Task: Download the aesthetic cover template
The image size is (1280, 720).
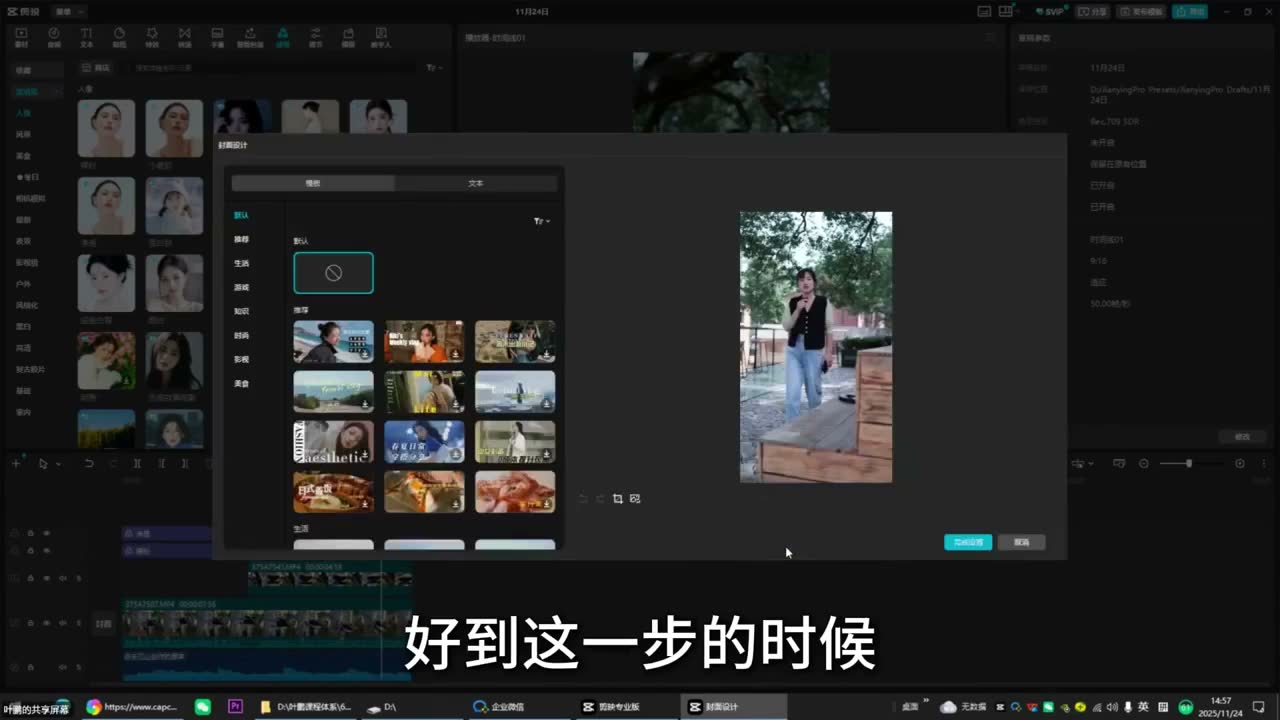Action: pyautogui.click(x=365, y=455)
